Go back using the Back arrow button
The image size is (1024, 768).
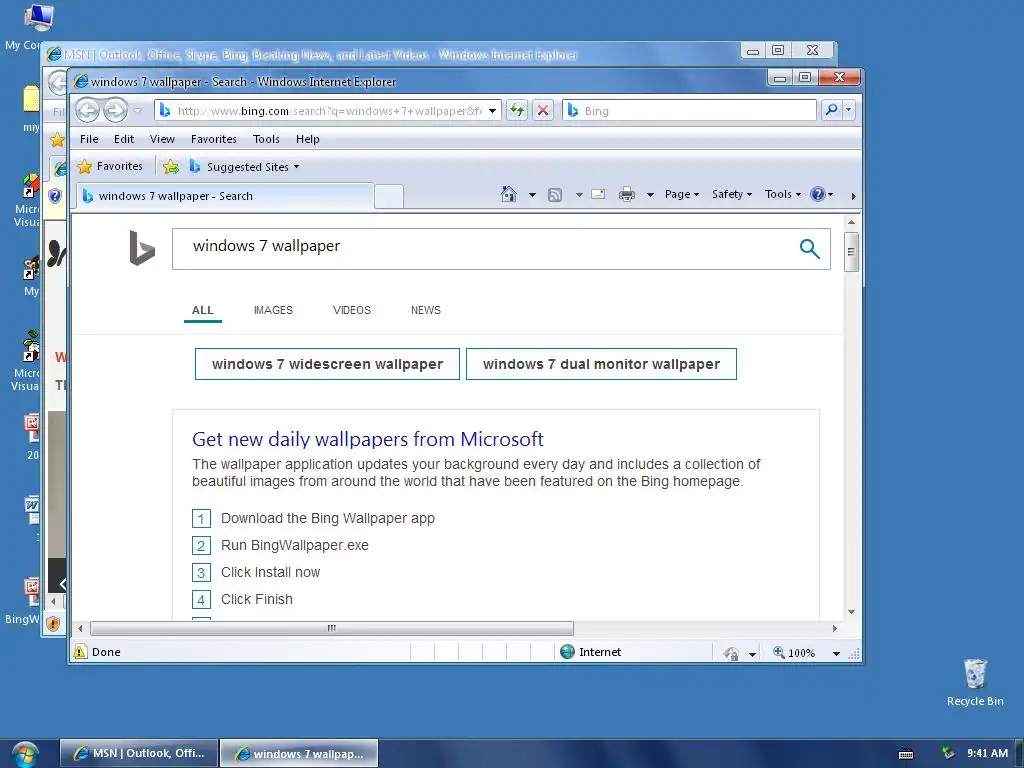(x=87, y=110)
